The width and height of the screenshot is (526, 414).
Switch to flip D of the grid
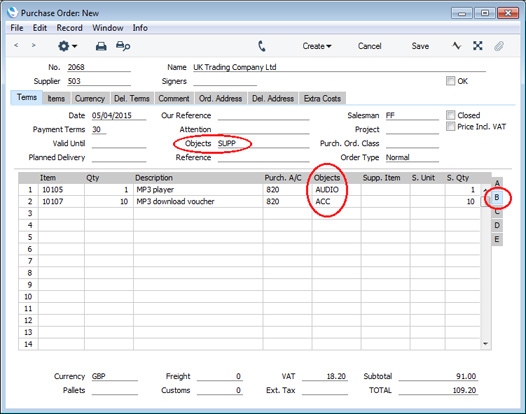tap(497, 225)
